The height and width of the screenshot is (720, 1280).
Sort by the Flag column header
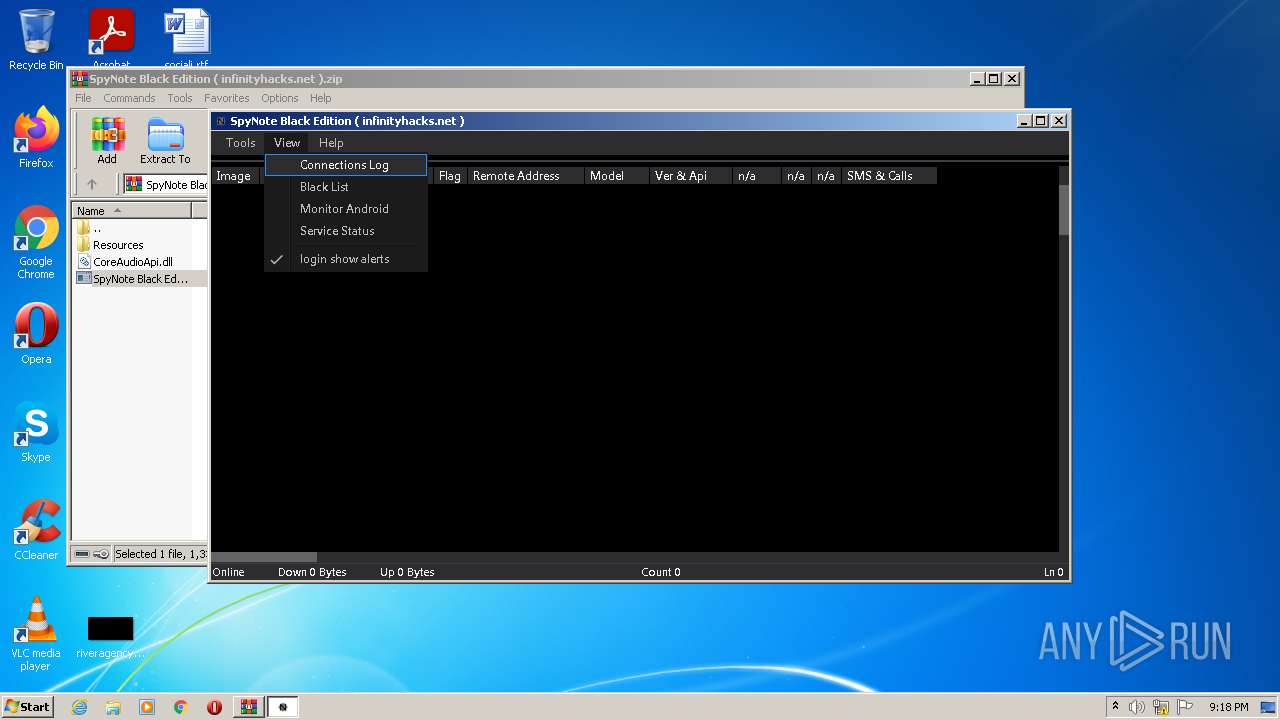450,176
